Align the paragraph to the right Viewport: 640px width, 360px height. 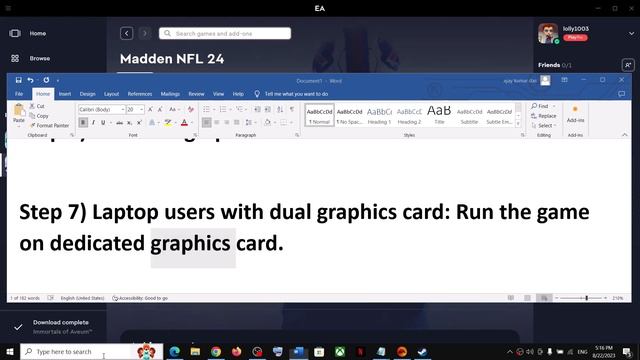click(227, 122)
